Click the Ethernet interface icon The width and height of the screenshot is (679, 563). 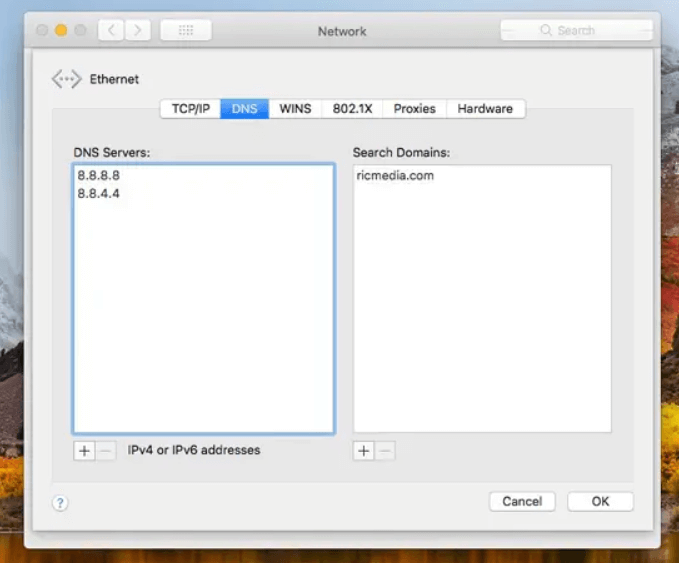66,79
